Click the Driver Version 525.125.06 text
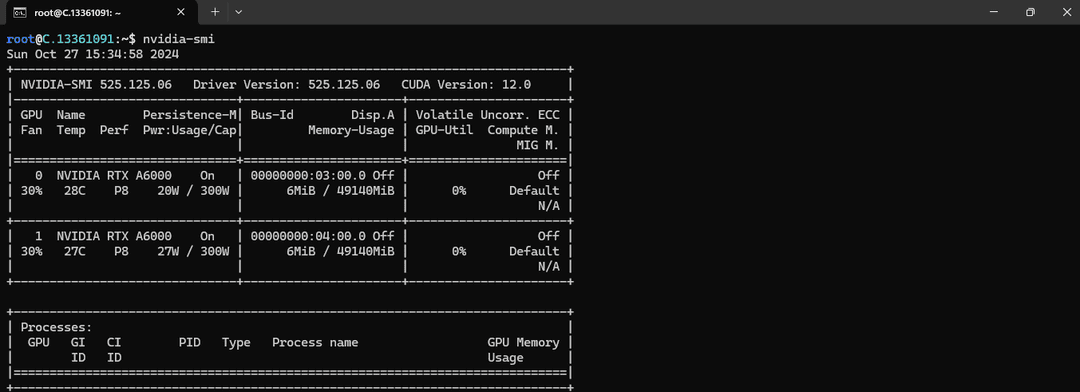Screen dimensions: 1080x392 [287, 85]
